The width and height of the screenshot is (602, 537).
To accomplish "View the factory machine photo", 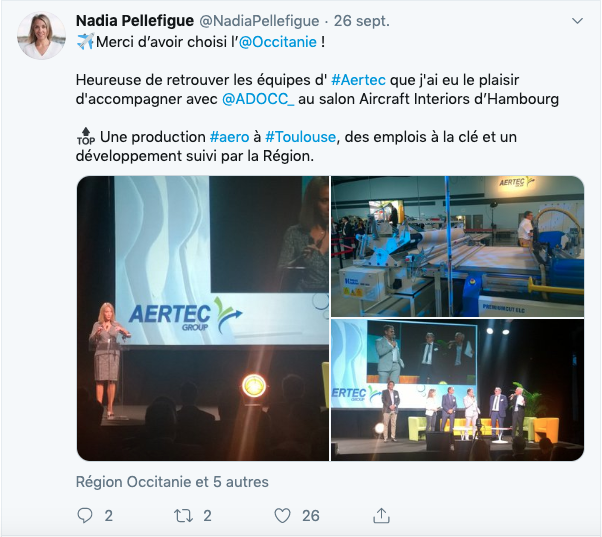I will pos(457,246).
